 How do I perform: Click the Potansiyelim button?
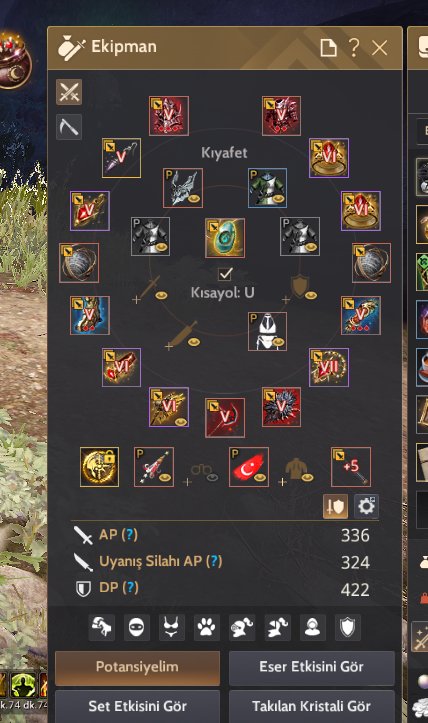point(137,667)
